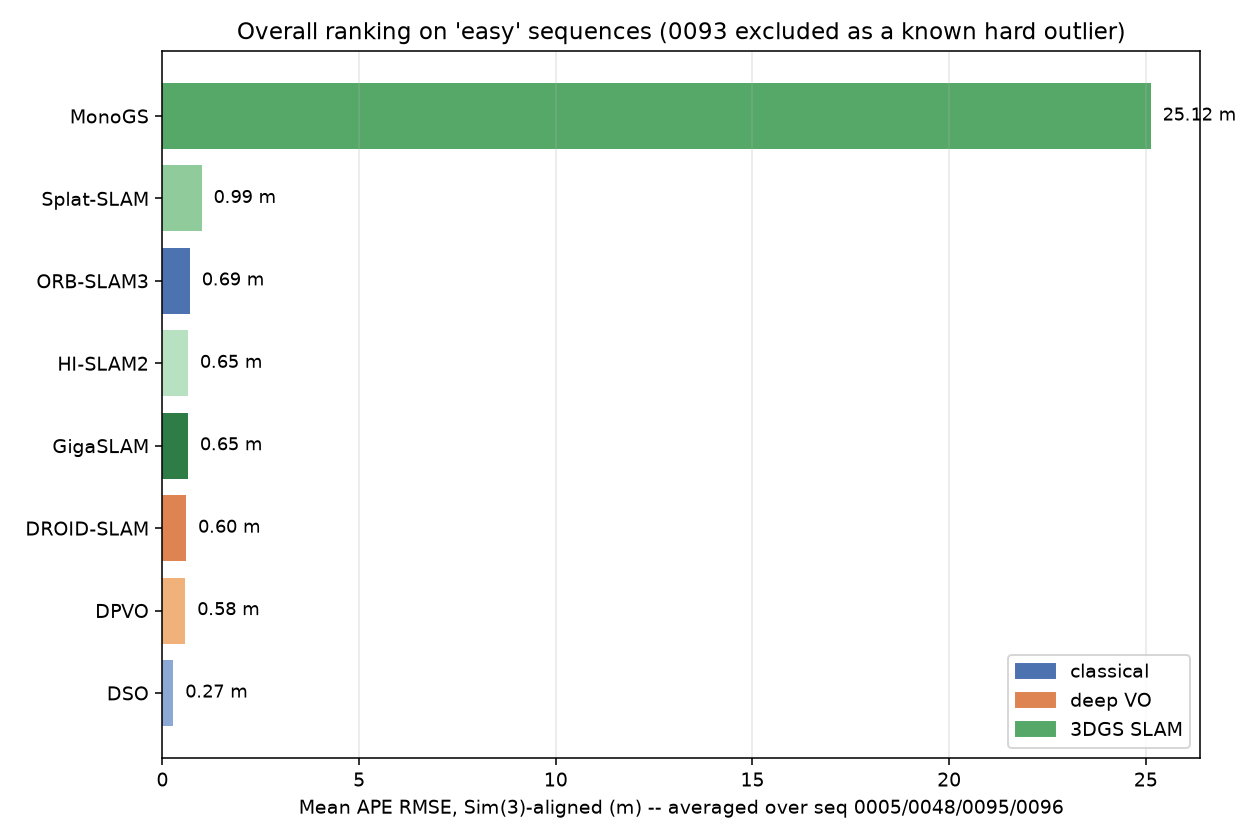
Task: Click the DROID-SLAM orange bar
Action: [174, 528]
